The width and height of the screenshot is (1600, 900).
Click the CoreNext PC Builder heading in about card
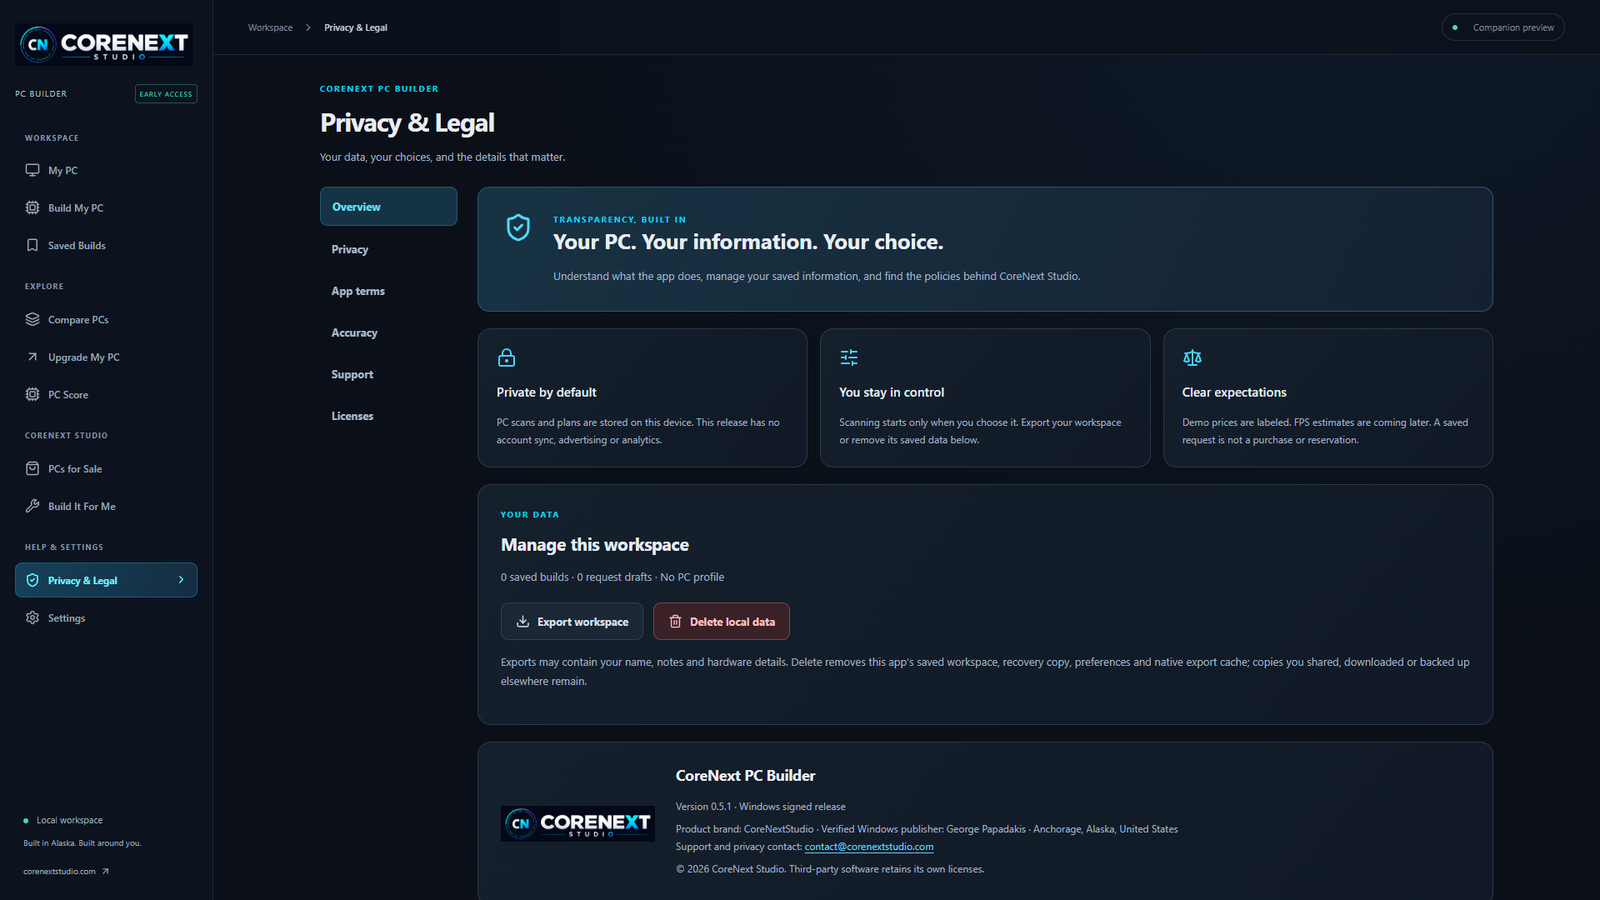(x=745, y=776)
